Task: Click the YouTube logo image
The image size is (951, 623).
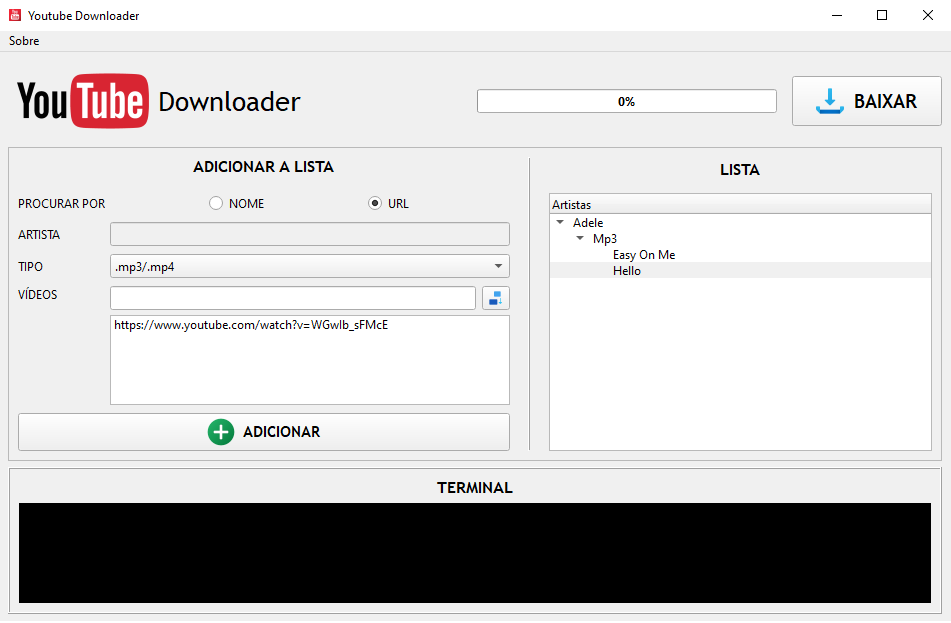Action: tap(82, 101)
